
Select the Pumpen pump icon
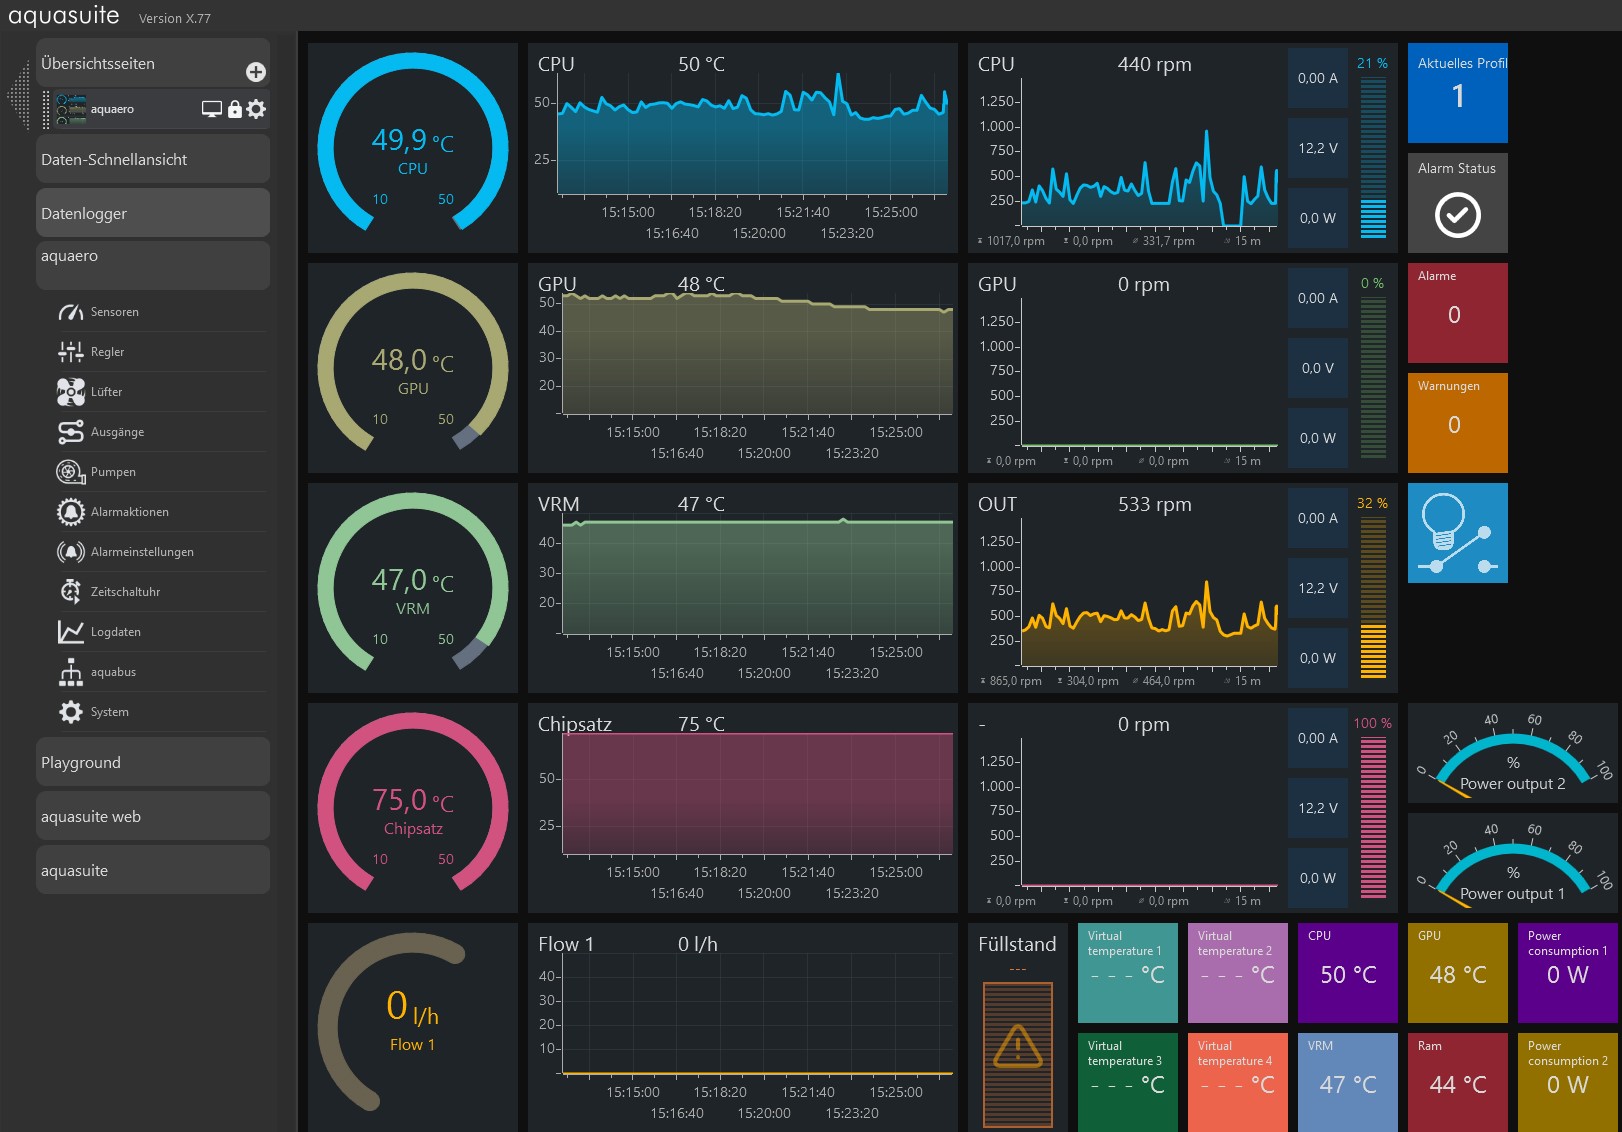(x=70, y=472)
